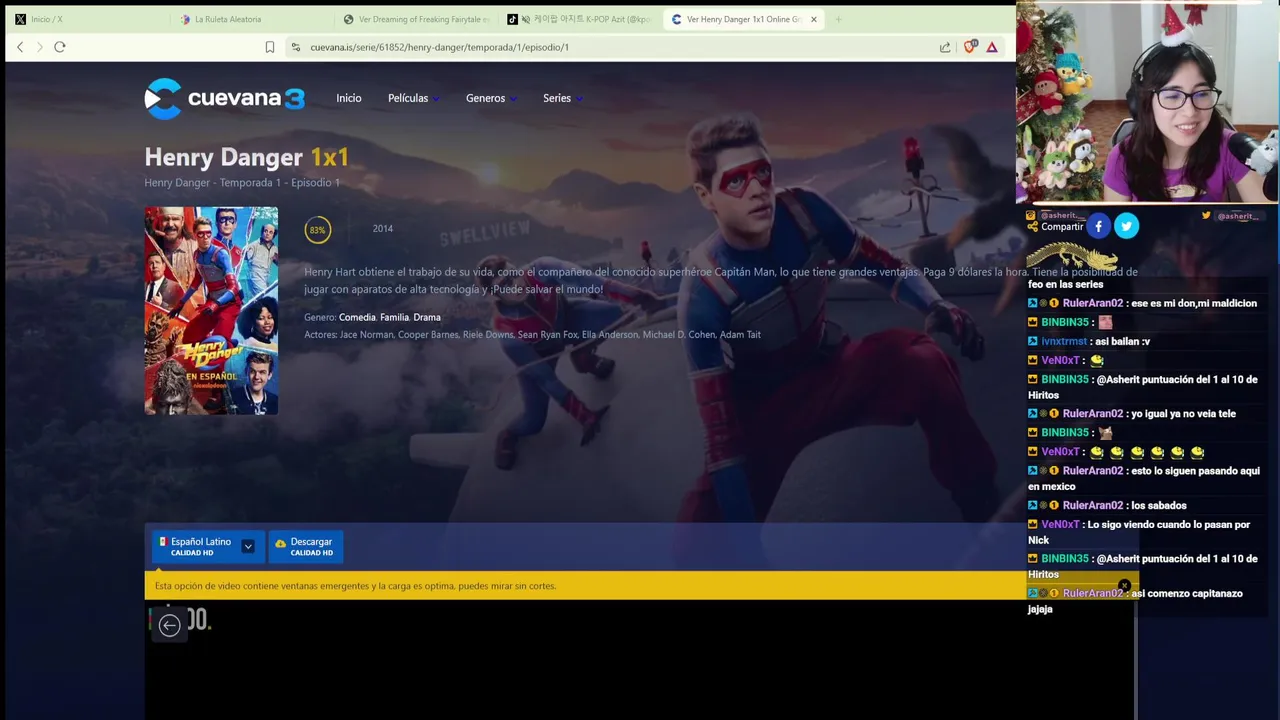Viewport: 1280px width, 720px height.
Task: Click the Compartir share icon in overlay
Action: [x=1032, y=227]
